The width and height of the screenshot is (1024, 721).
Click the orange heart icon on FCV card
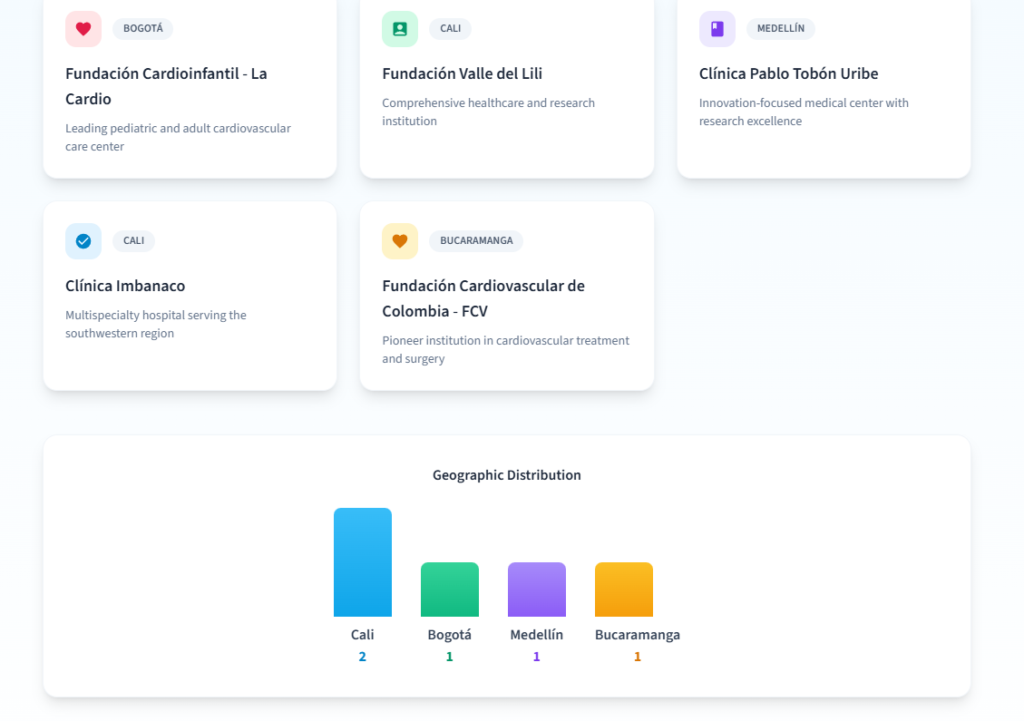tap(400, 241)
